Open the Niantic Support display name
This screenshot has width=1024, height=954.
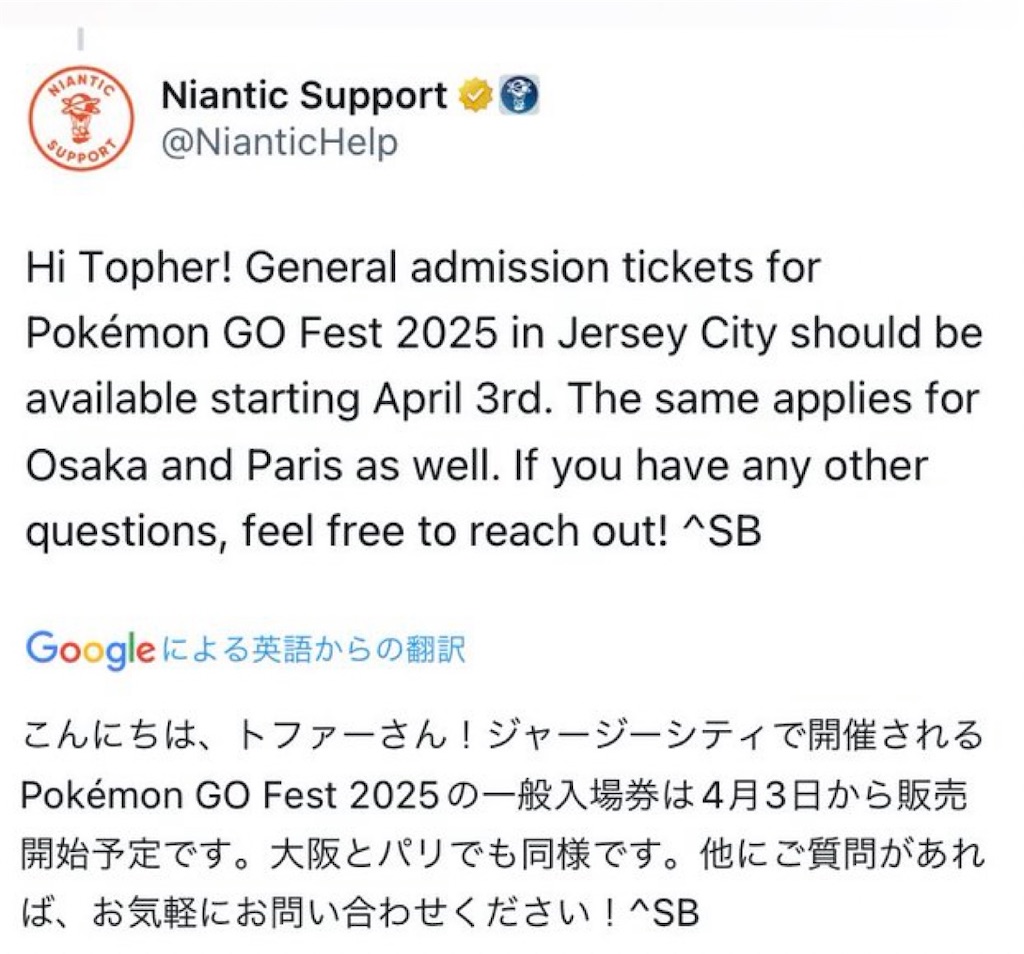pos(304,96)
